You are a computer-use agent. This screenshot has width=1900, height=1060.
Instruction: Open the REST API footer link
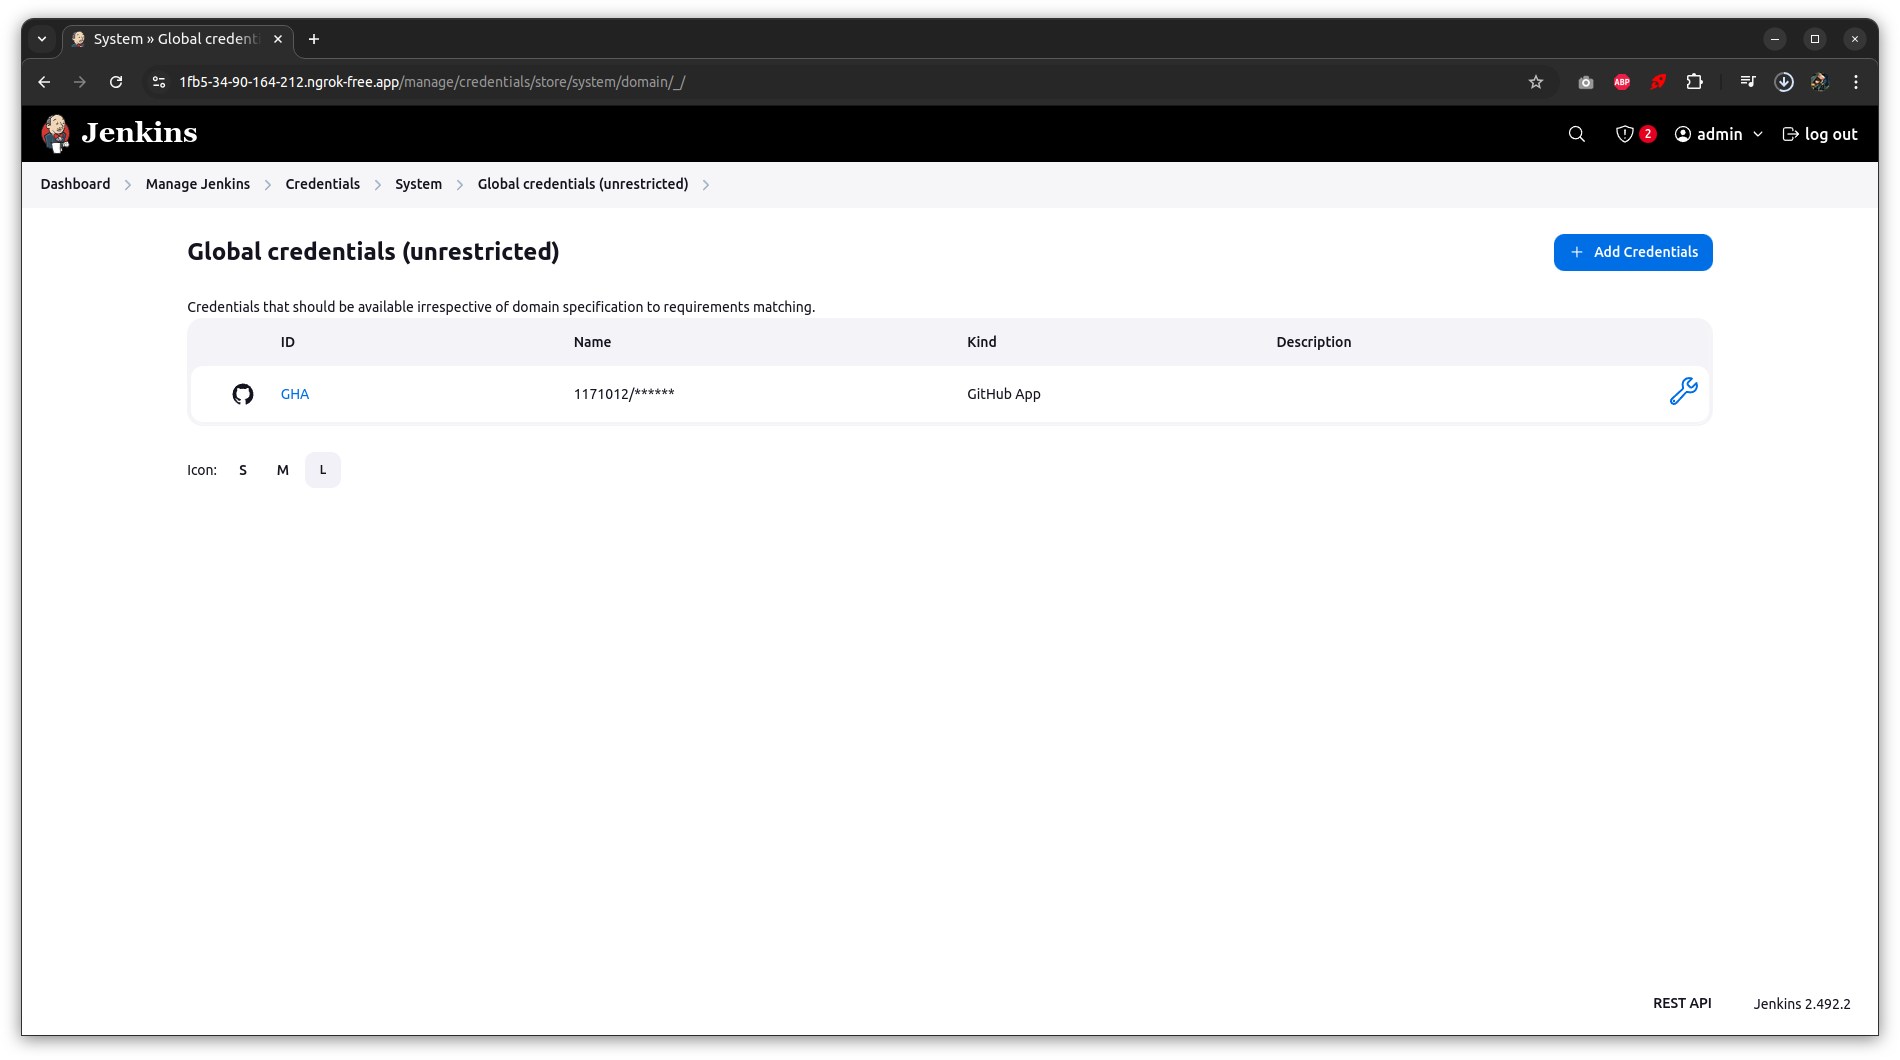point(1682,1003)
